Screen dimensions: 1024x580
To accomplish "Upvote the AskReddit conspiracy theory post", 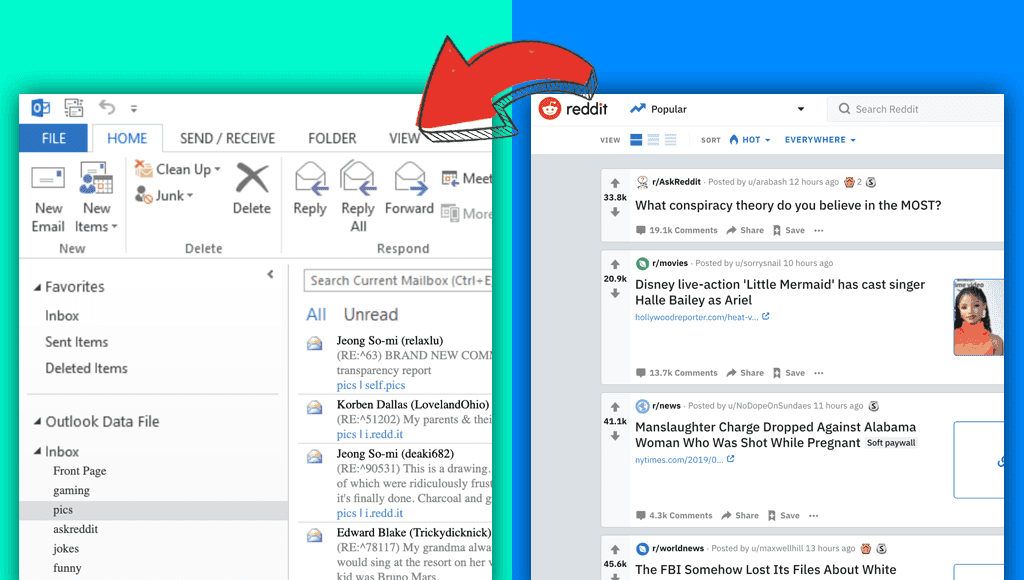I will [615, 183].
